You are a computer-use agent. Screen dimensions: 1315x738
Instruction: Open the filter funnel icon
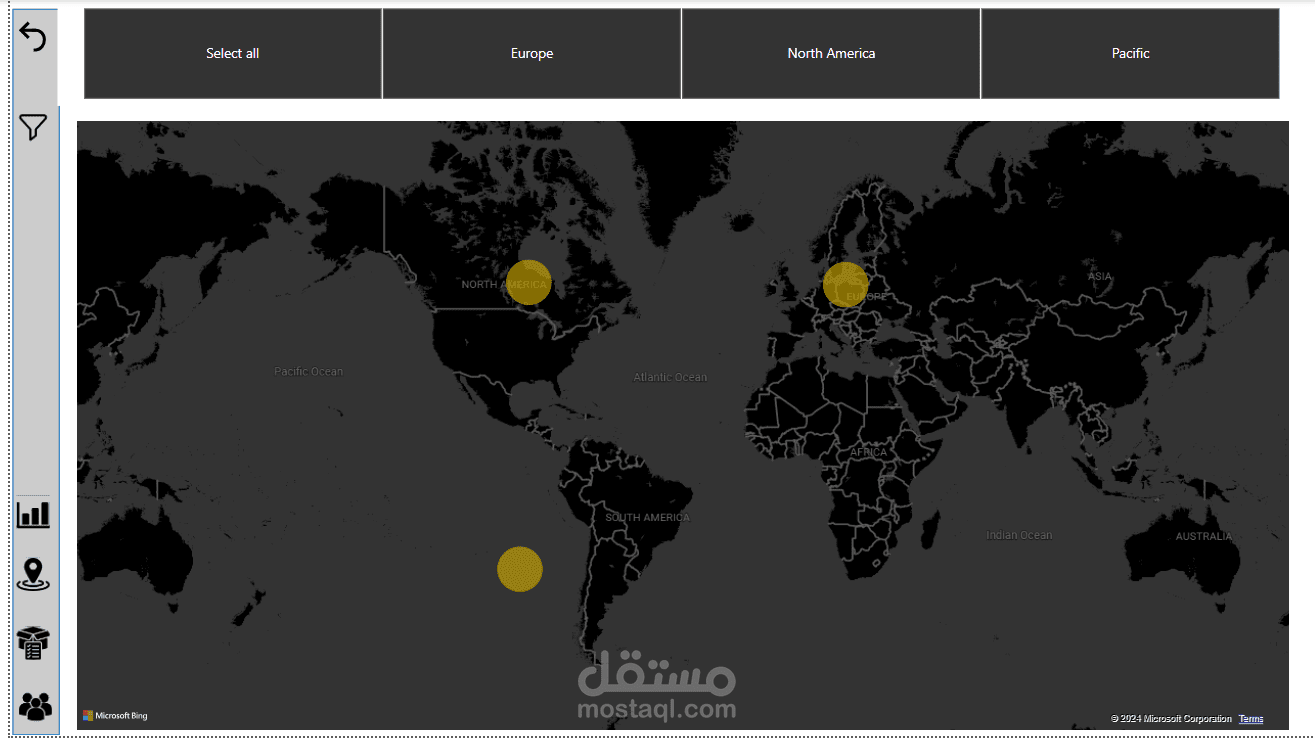pyautogui.click(x=33, y=127)
